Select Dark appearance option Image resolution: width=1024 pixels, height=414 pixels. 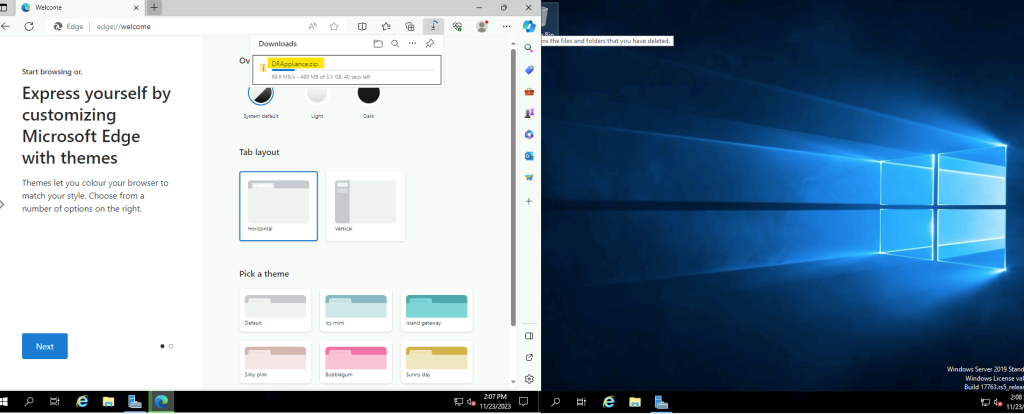pyautogui.click(x=368, y=93)
